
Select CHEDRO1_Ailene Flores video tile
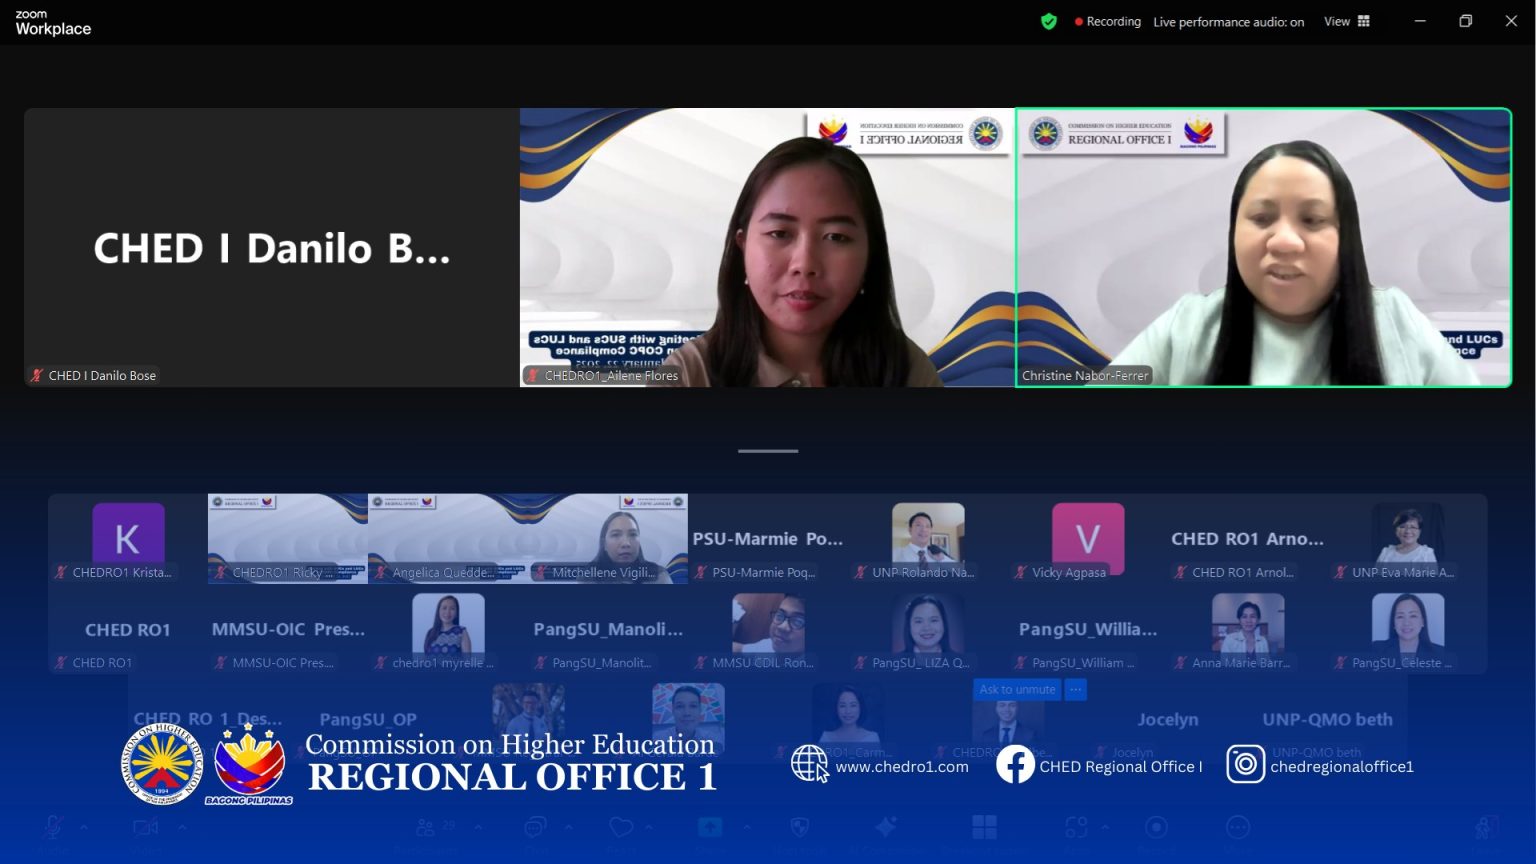pos(767,247)
